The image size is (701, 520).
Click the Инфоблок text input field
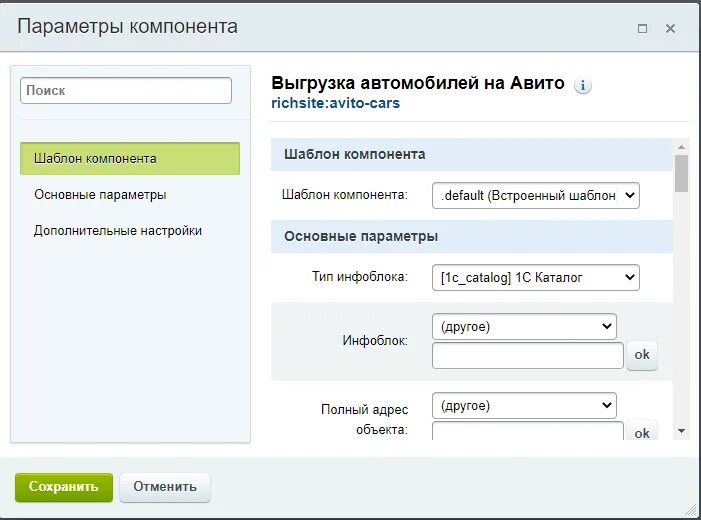click(528, 355)
